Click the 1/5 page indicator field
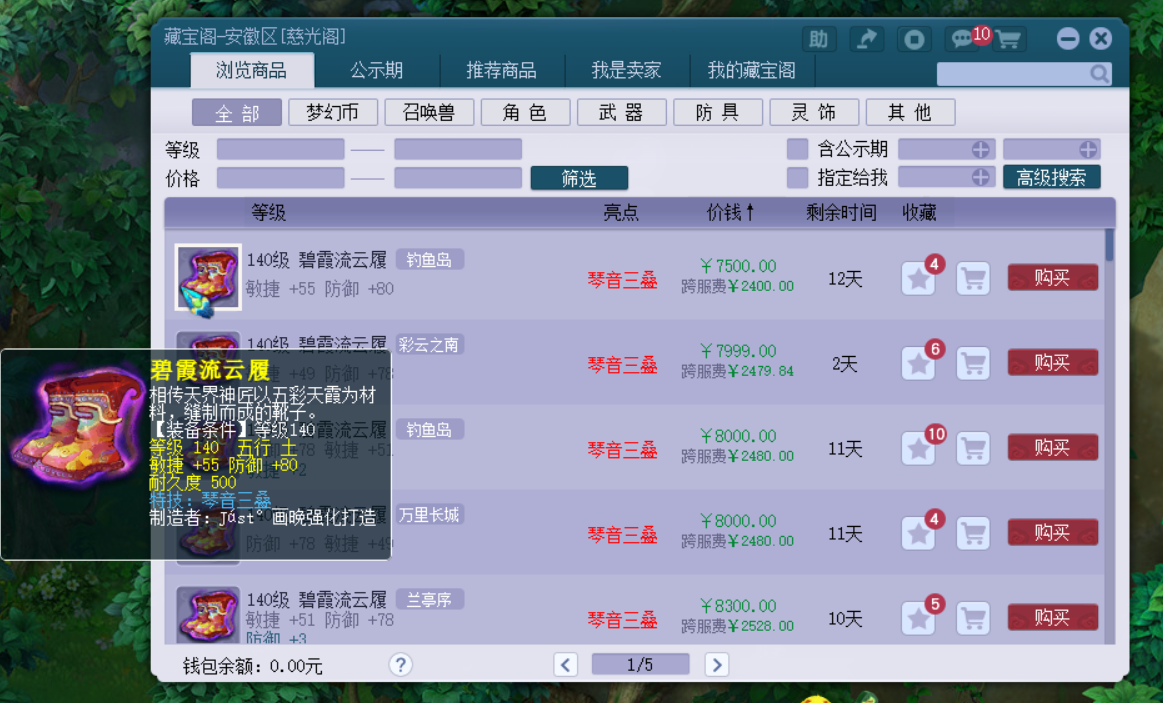This screenshot has width=1163, height=703. coord(640,664)
